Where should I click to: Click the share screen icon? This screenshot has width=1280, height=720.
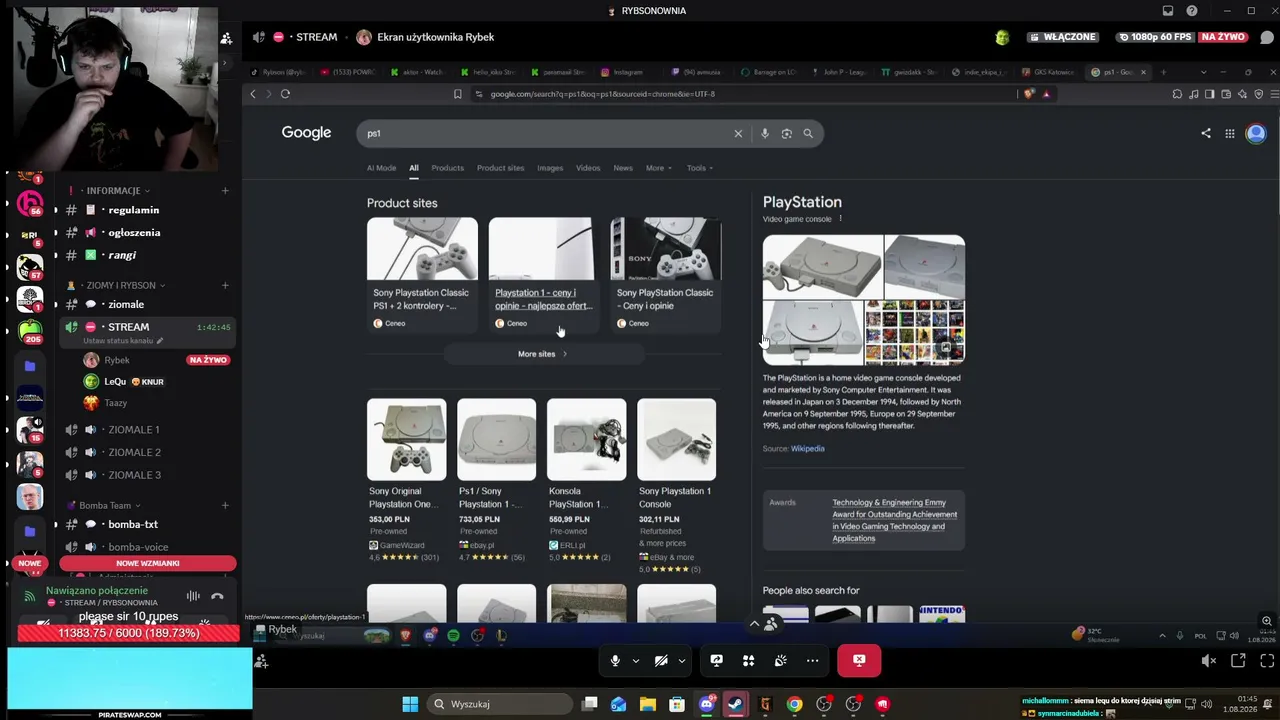(716, 660)
